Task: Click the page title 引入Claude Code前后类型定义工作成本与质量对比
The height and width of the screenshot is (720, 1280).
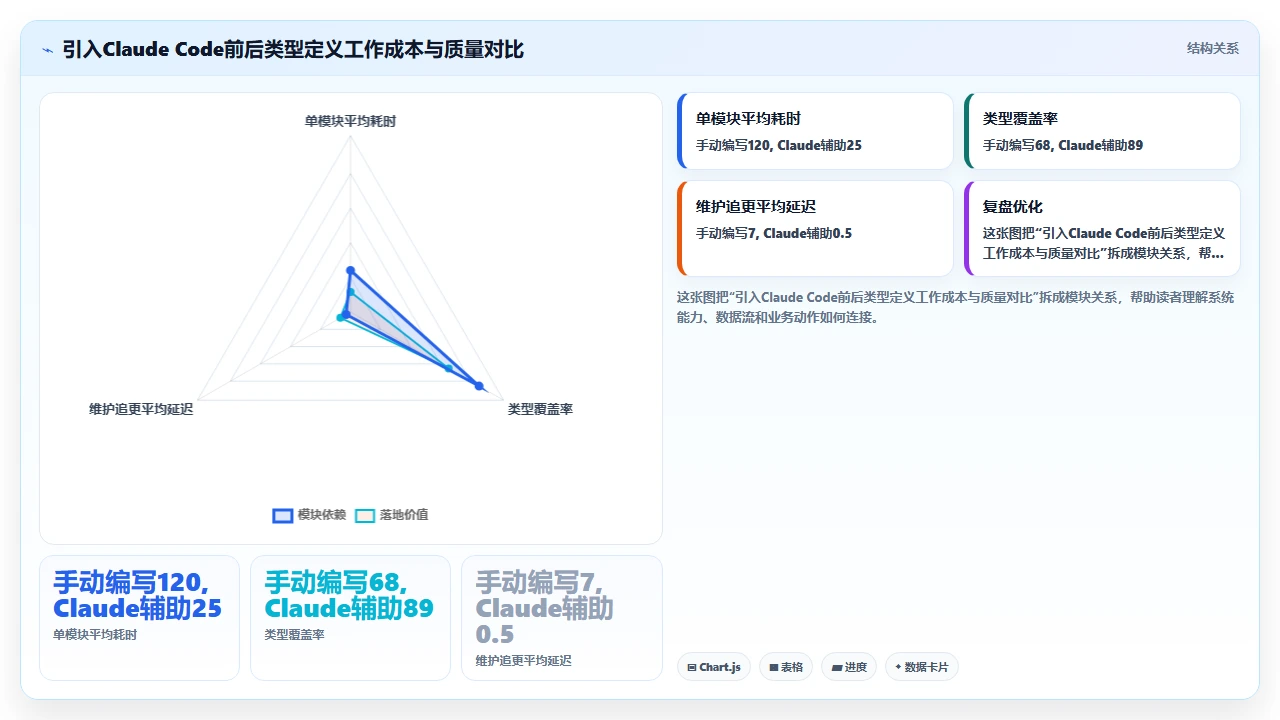Action: pos(293,49)
